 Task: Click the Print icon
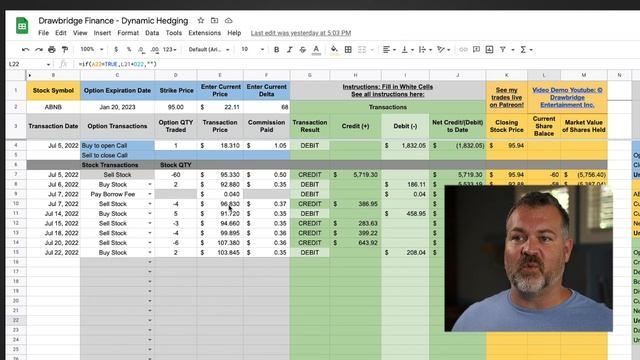click(51, 49)
